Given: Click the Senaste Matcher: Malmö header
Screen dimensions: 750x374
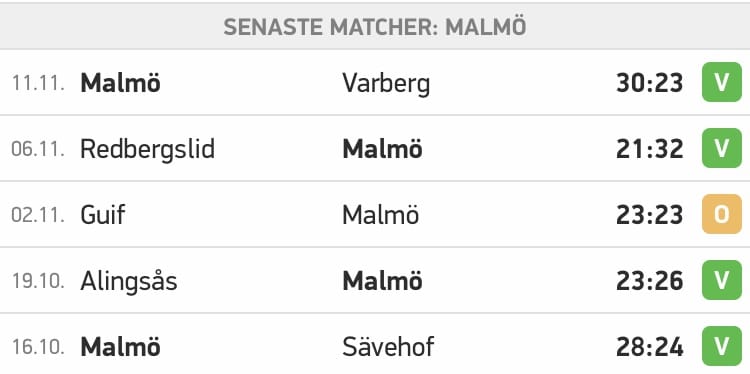Looking at the screenshot, I should pos(375,27).
